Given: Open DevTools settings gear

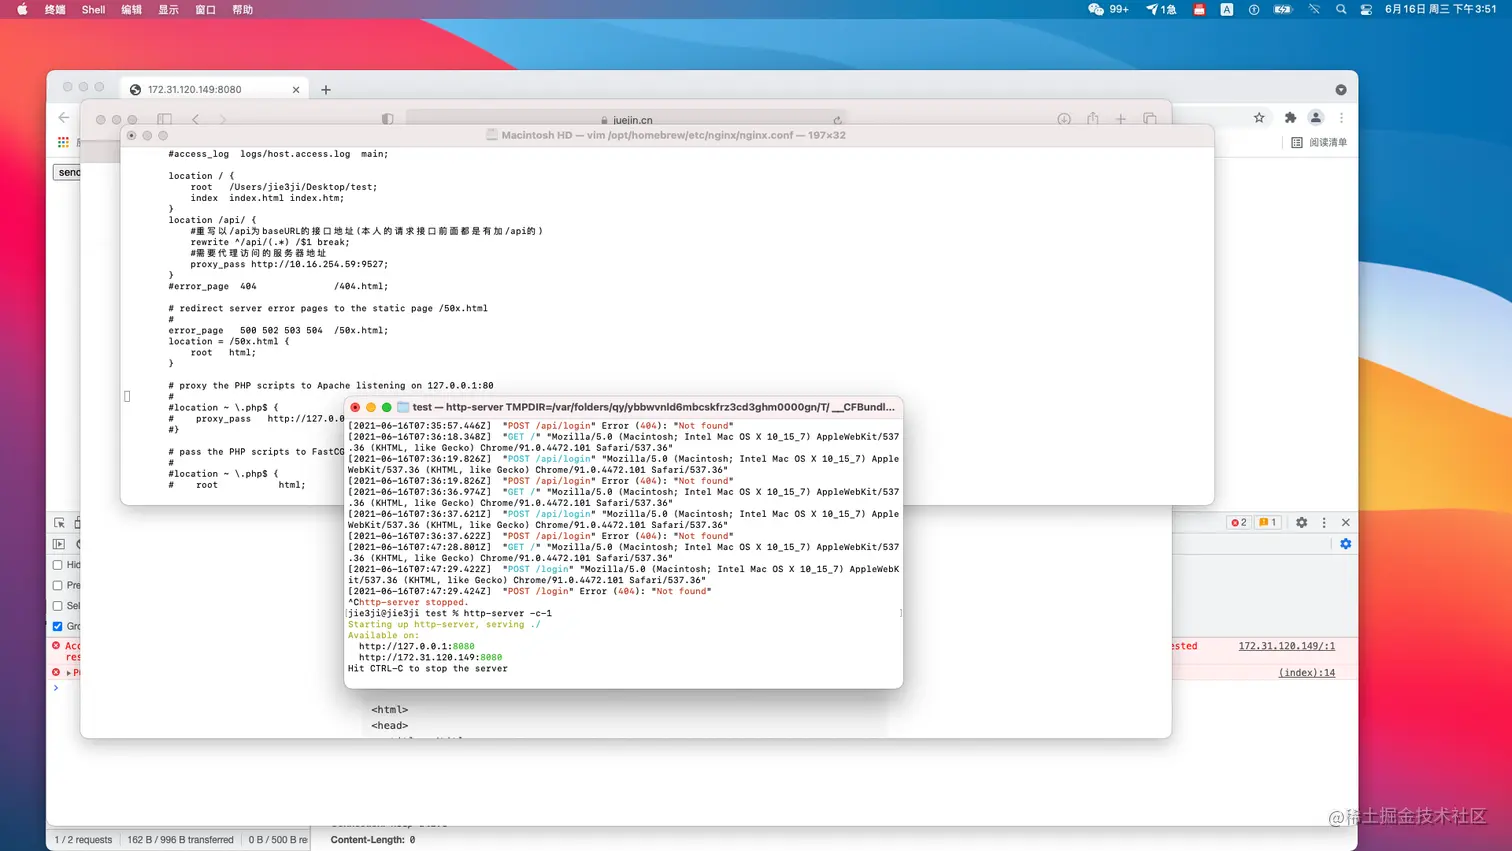Looking at the screenshot, I should [x=1301, y=522].
